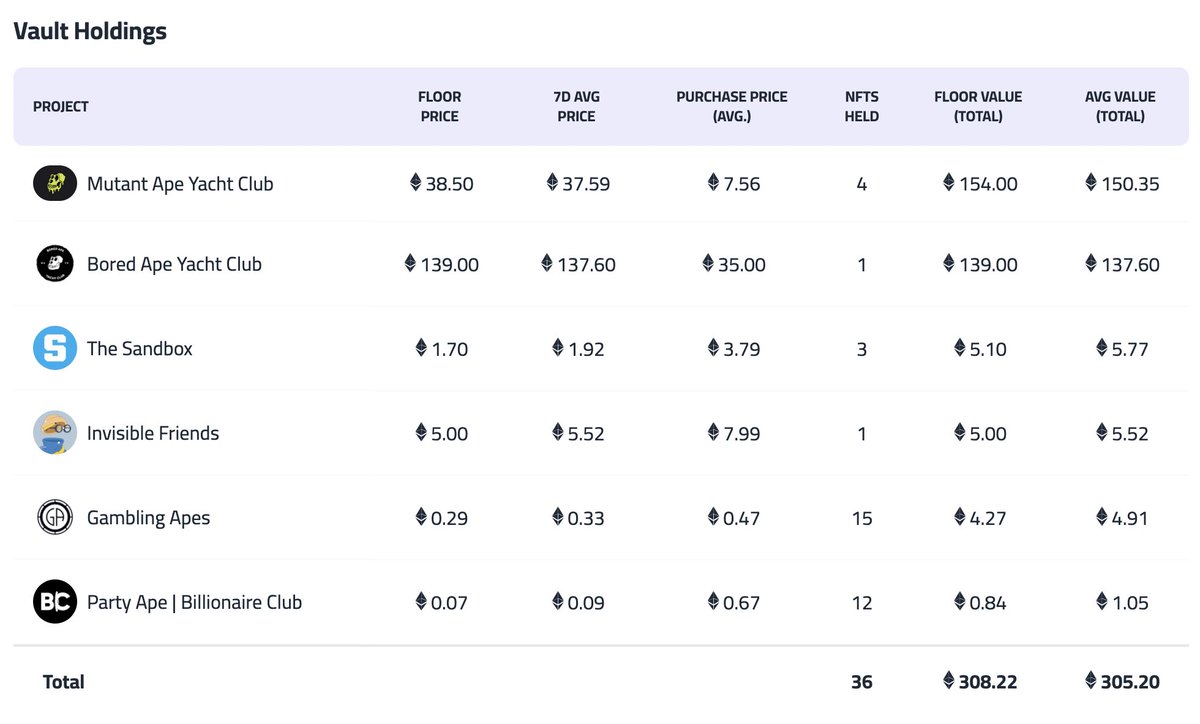Select Party Ape 7D avg price 0.09

pyautogui.click(x=578, y=603)
